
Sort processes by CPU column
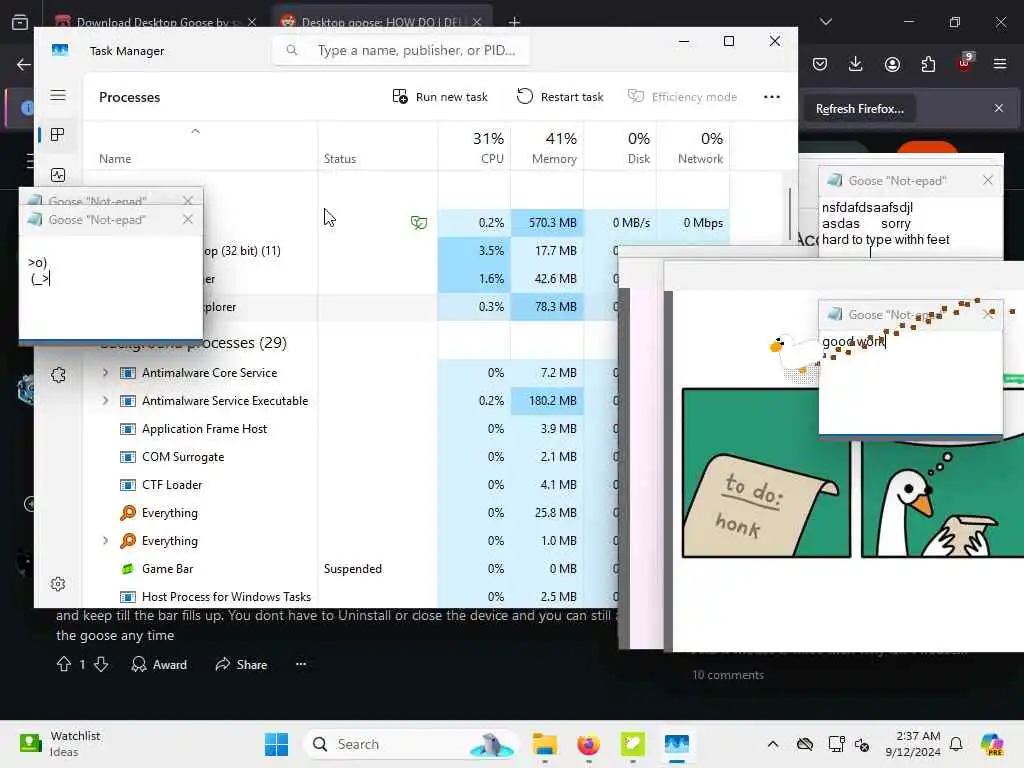click(x=474, y=147)
